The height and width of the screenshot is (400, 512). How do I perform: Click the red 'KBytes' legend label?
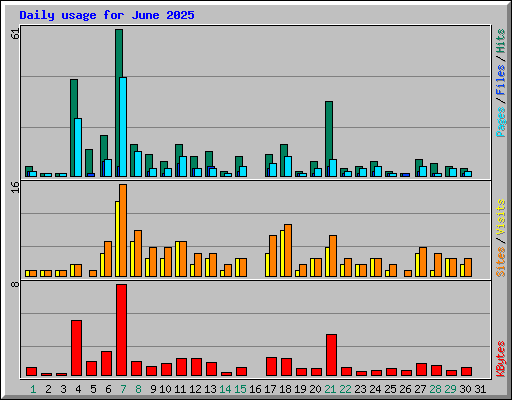click(x=500, y=359)
